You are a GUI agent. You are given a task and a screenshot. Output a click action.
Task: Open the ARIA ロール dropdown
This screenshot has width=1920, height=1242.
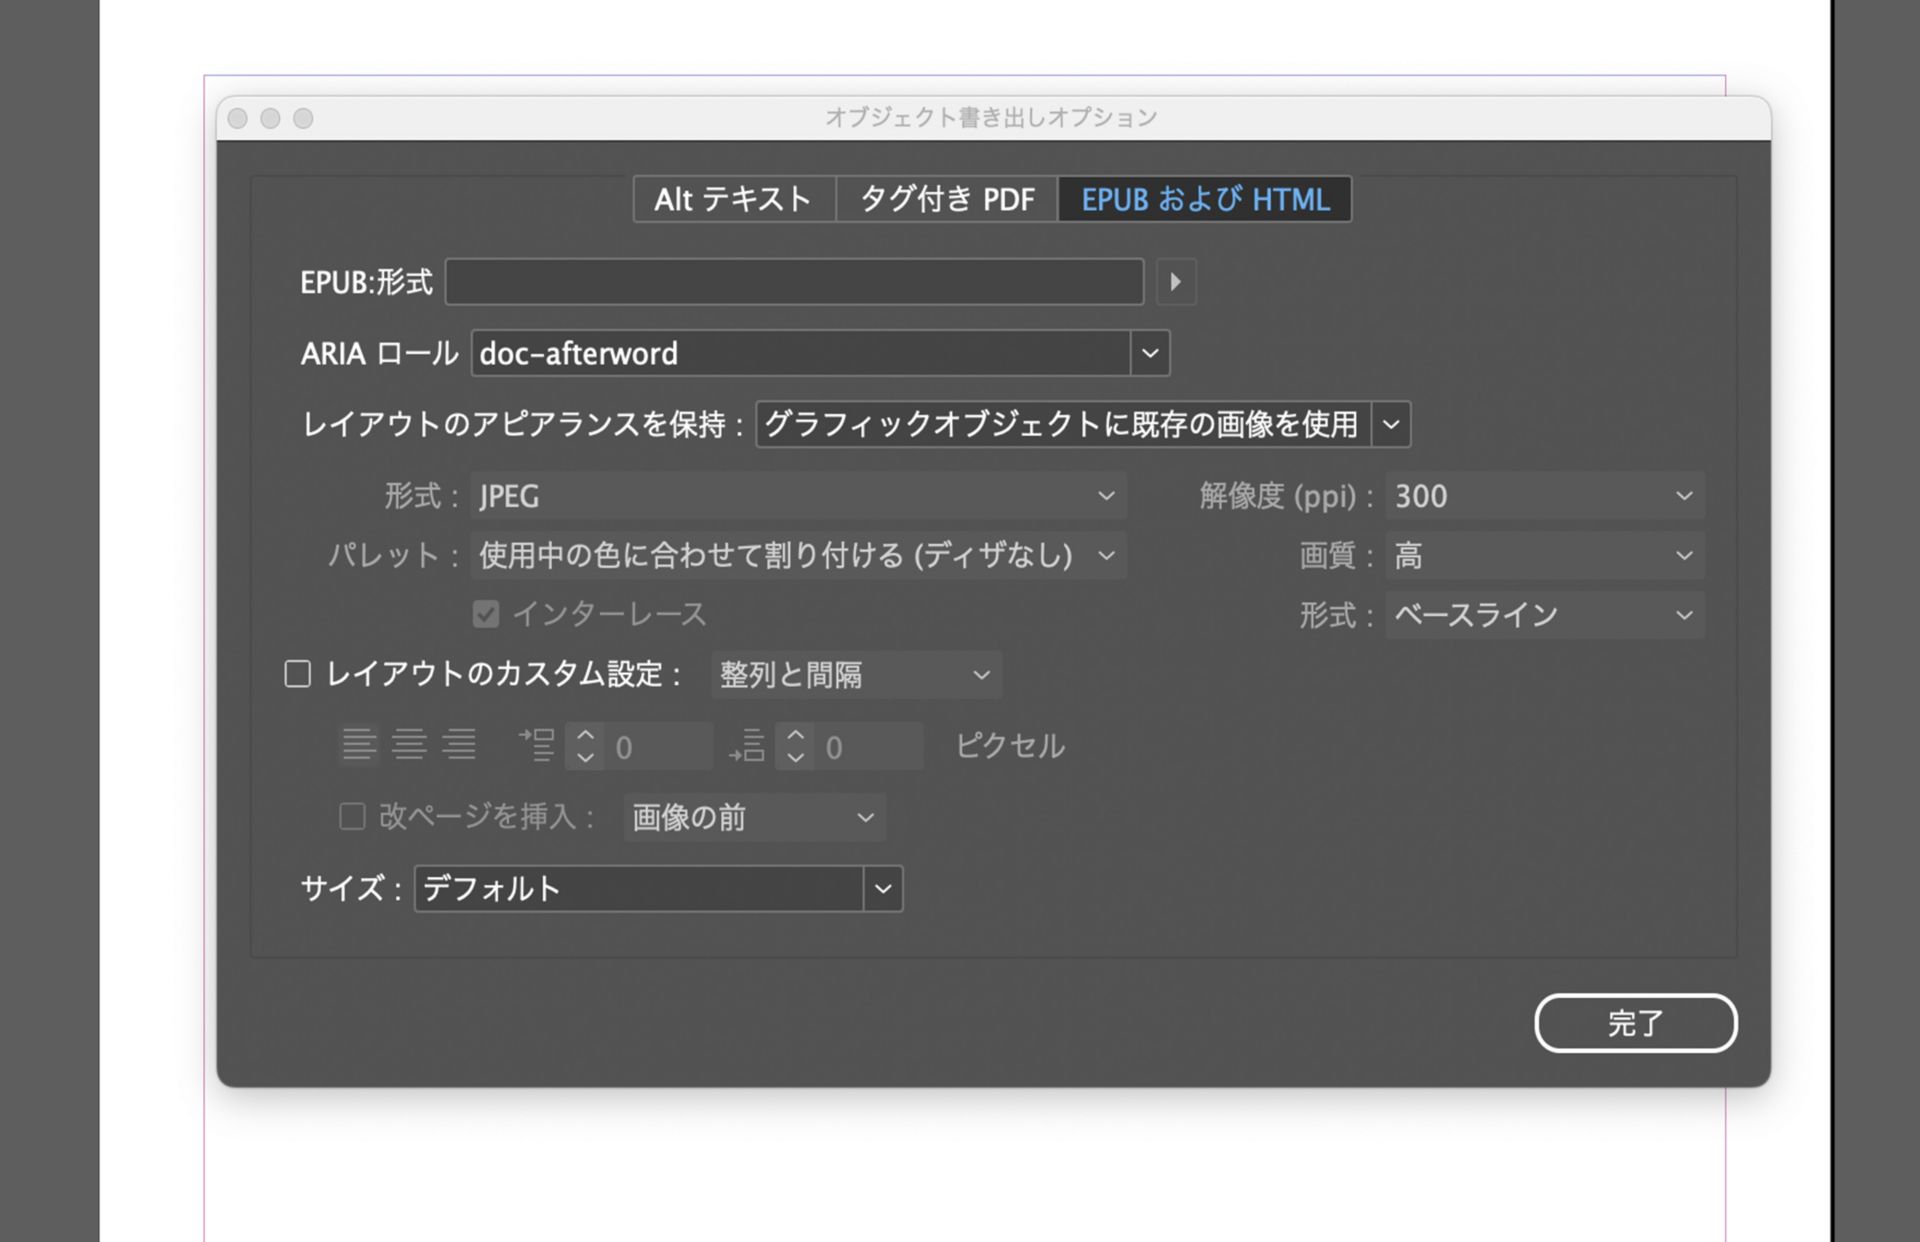click(x=1149, y=353)
